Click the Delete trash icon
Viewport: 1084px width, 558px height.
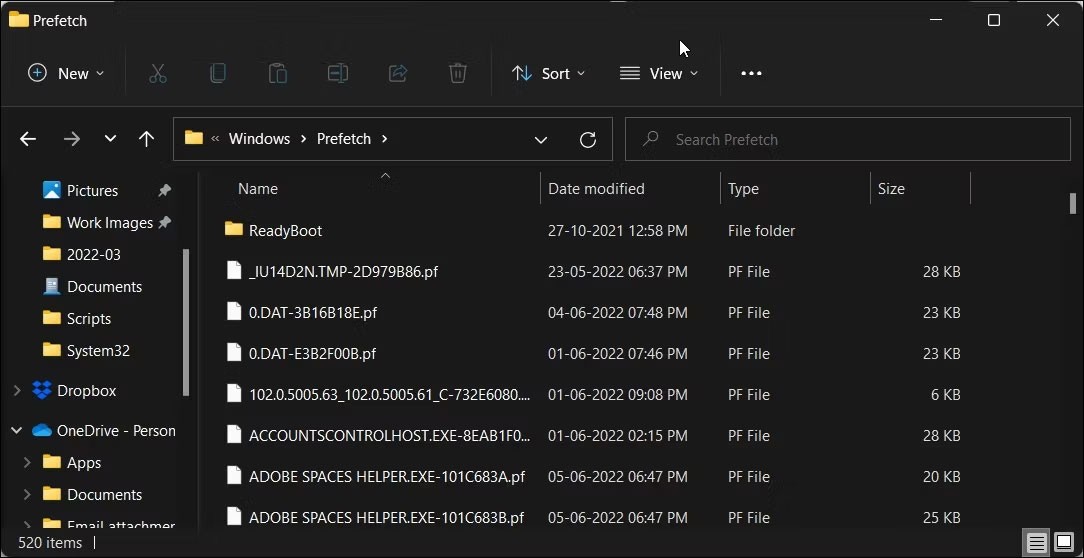tap(457, 73)
